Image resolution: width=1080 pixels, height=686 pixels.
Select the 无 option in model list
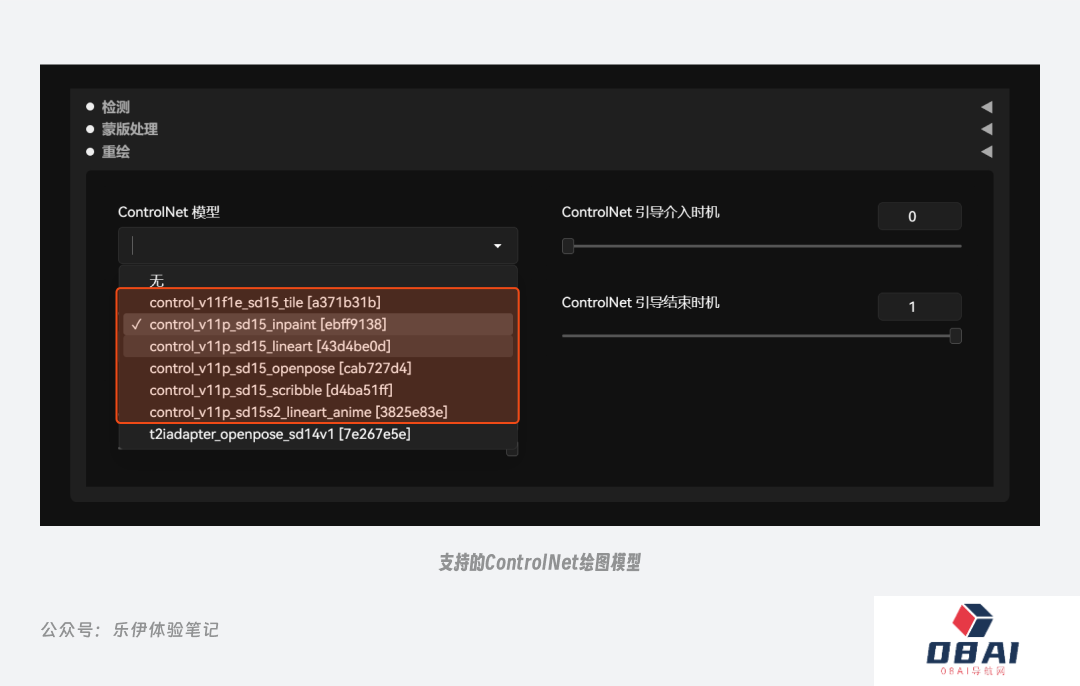click(157, 281)
